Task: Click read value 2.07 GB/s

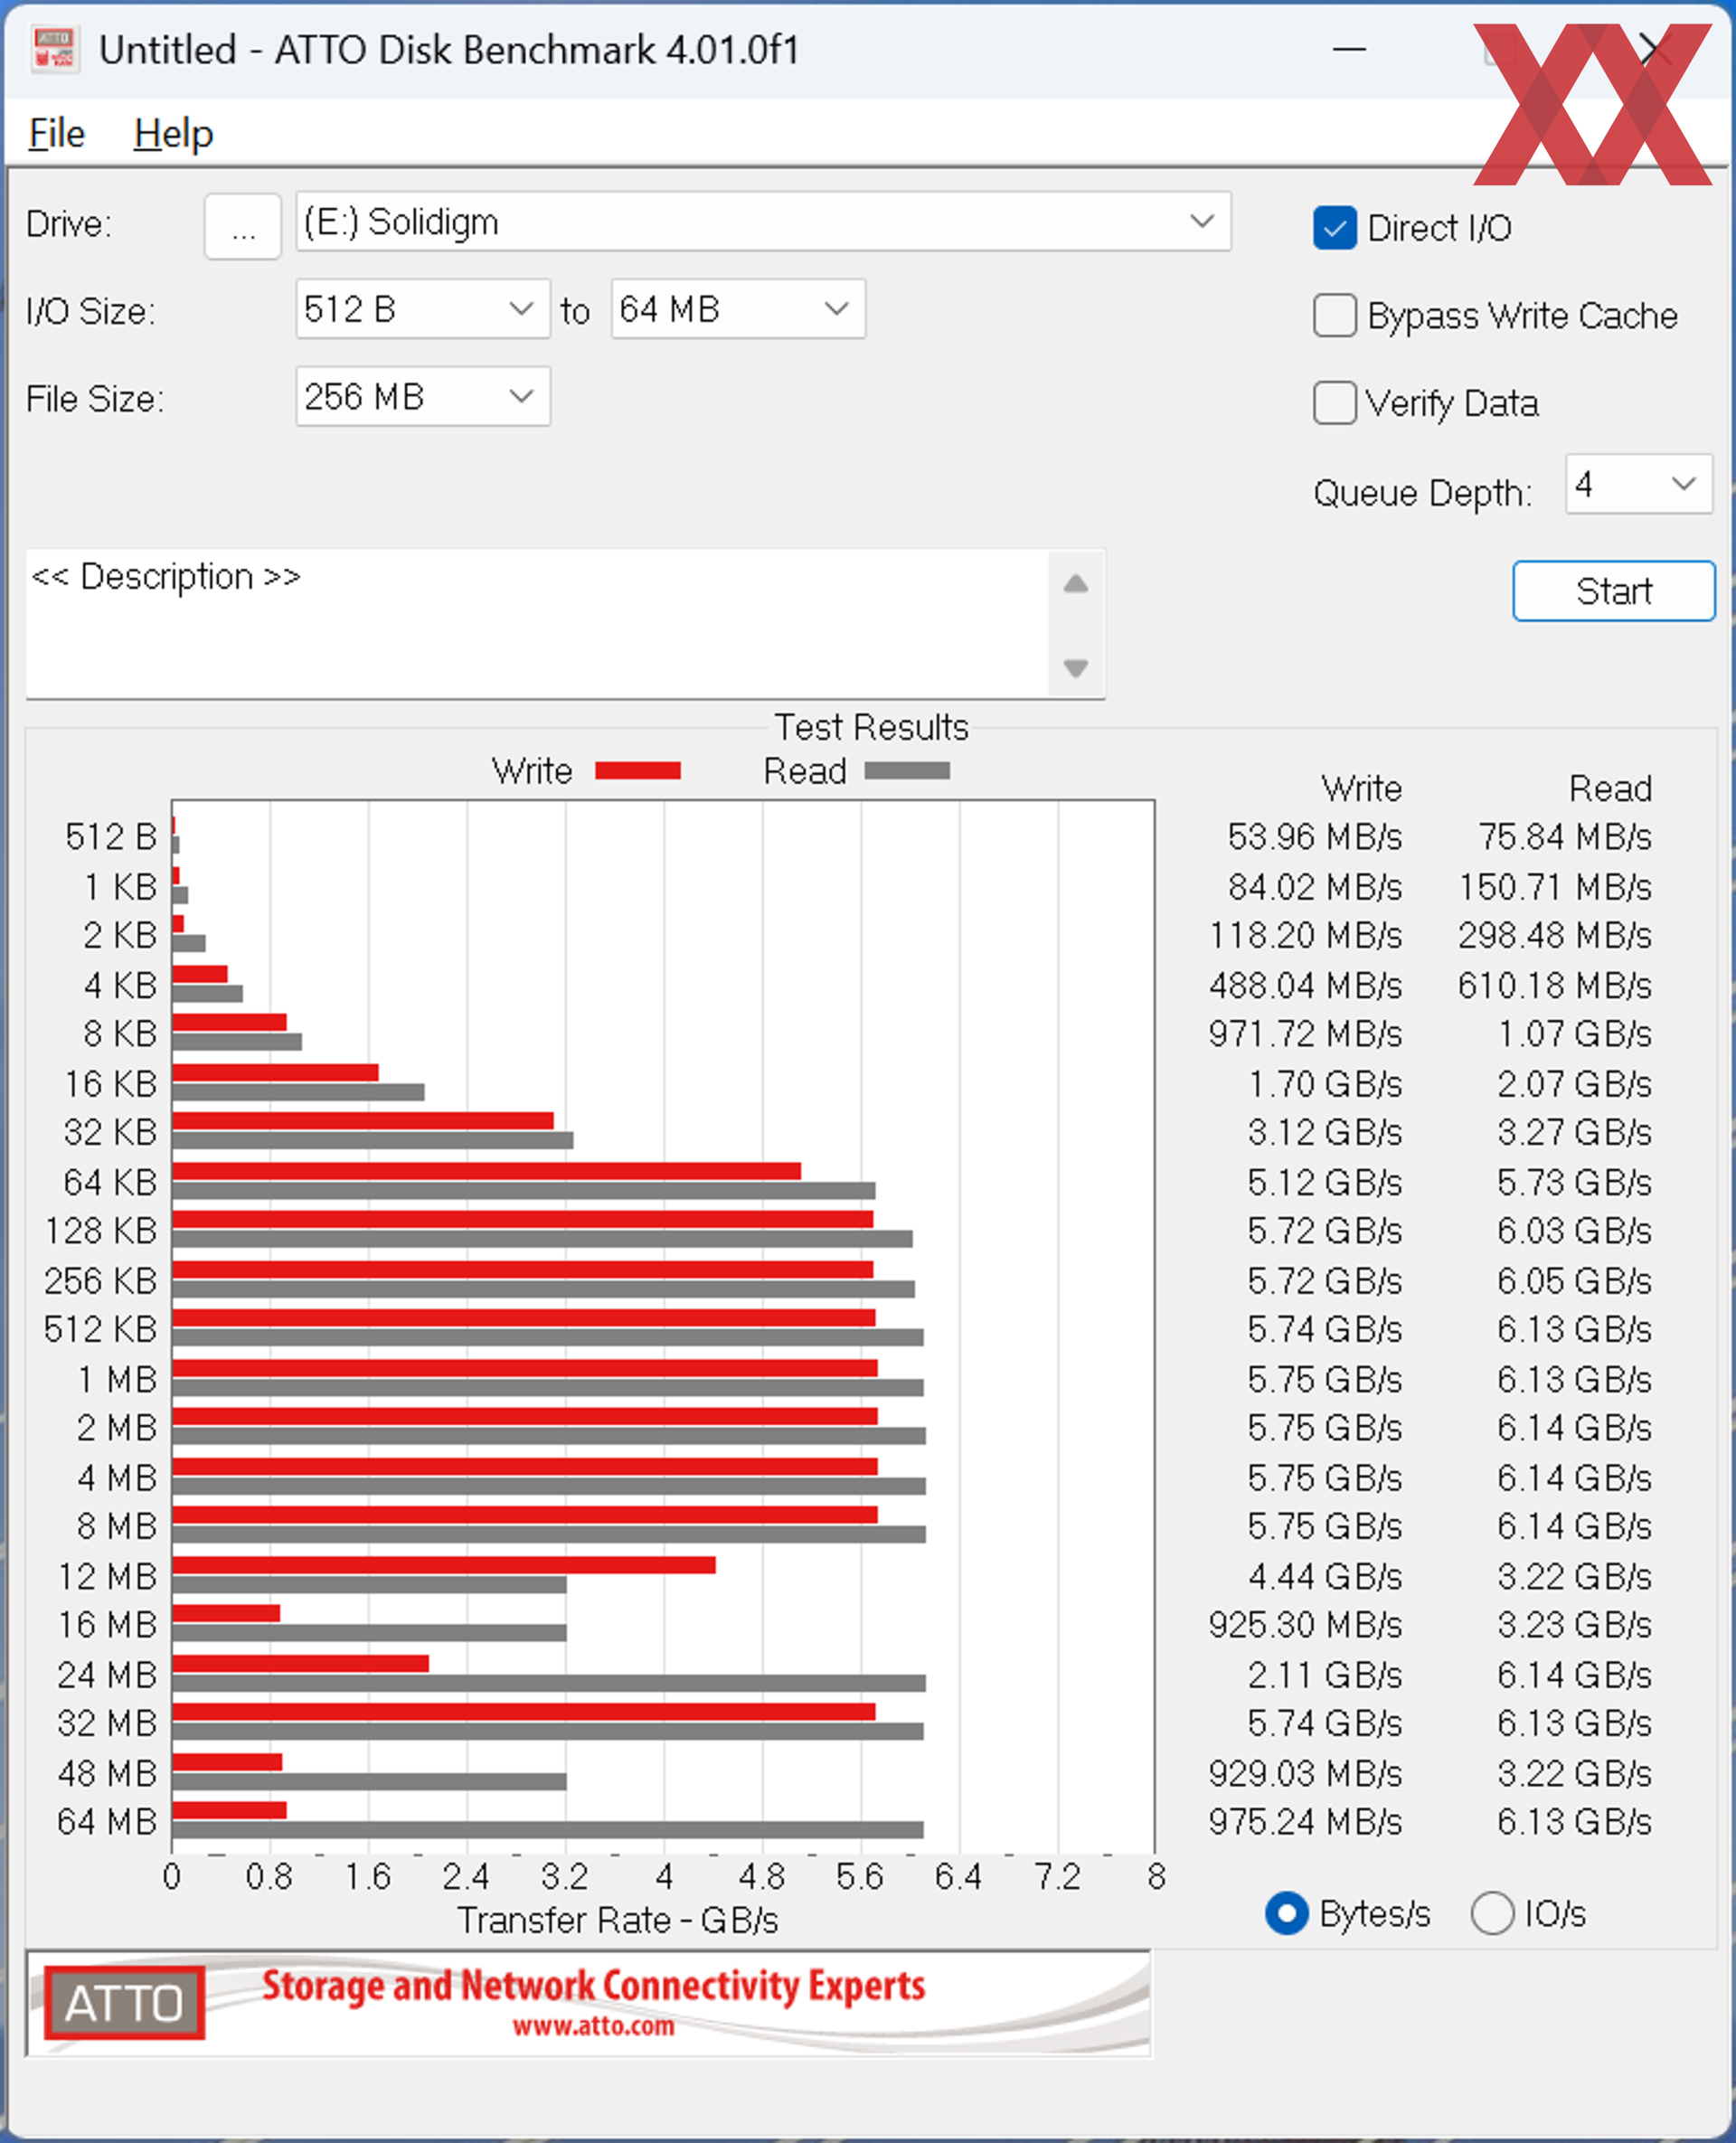Action: (1574, 1083)
